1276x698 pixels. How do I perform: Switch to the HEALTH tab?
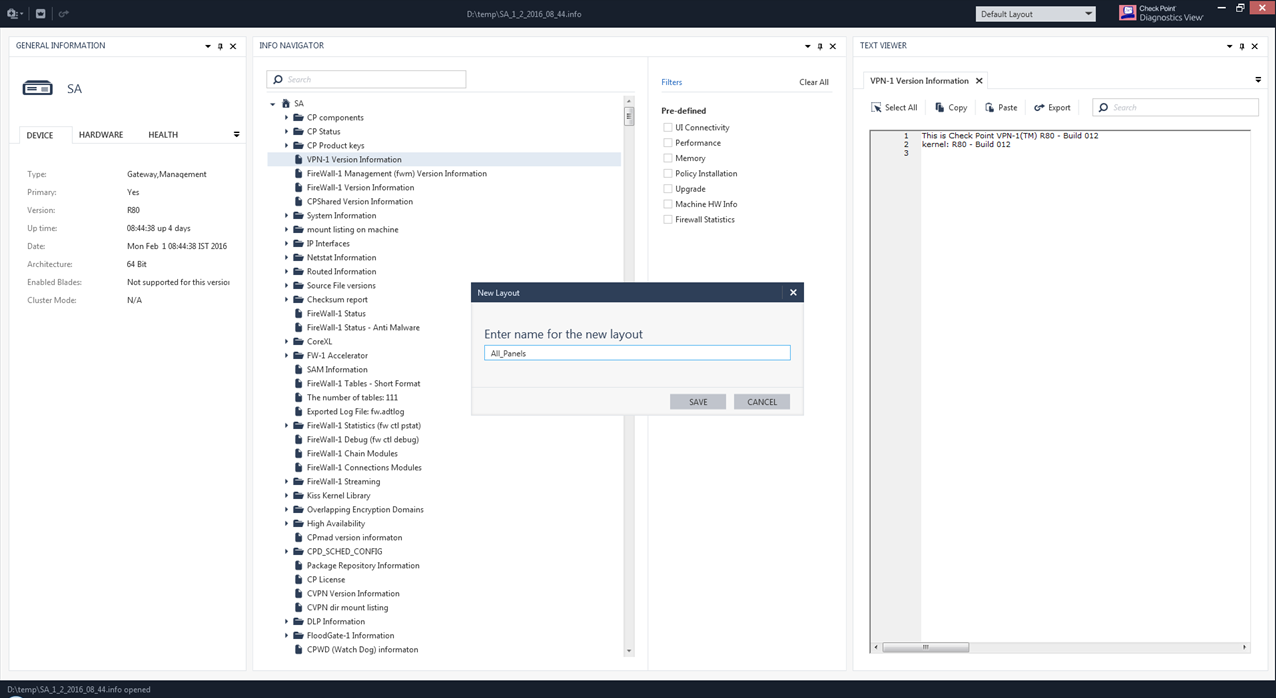tap(163, 135)
